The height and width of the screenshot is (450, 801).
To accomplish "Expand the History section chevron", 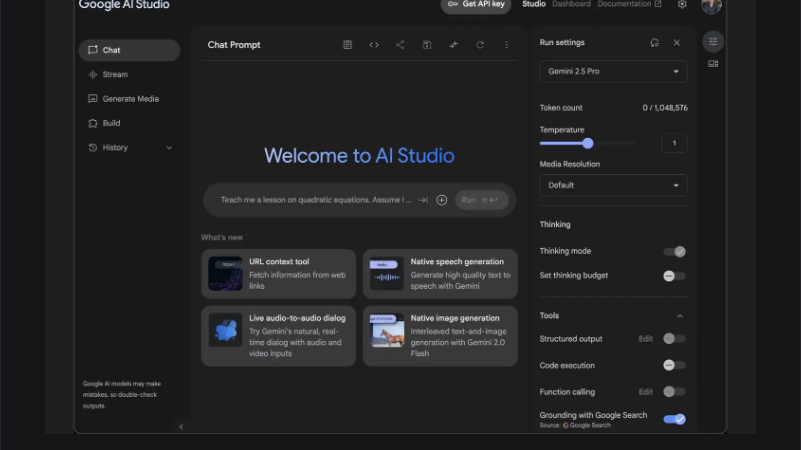I will coord(169,148).
